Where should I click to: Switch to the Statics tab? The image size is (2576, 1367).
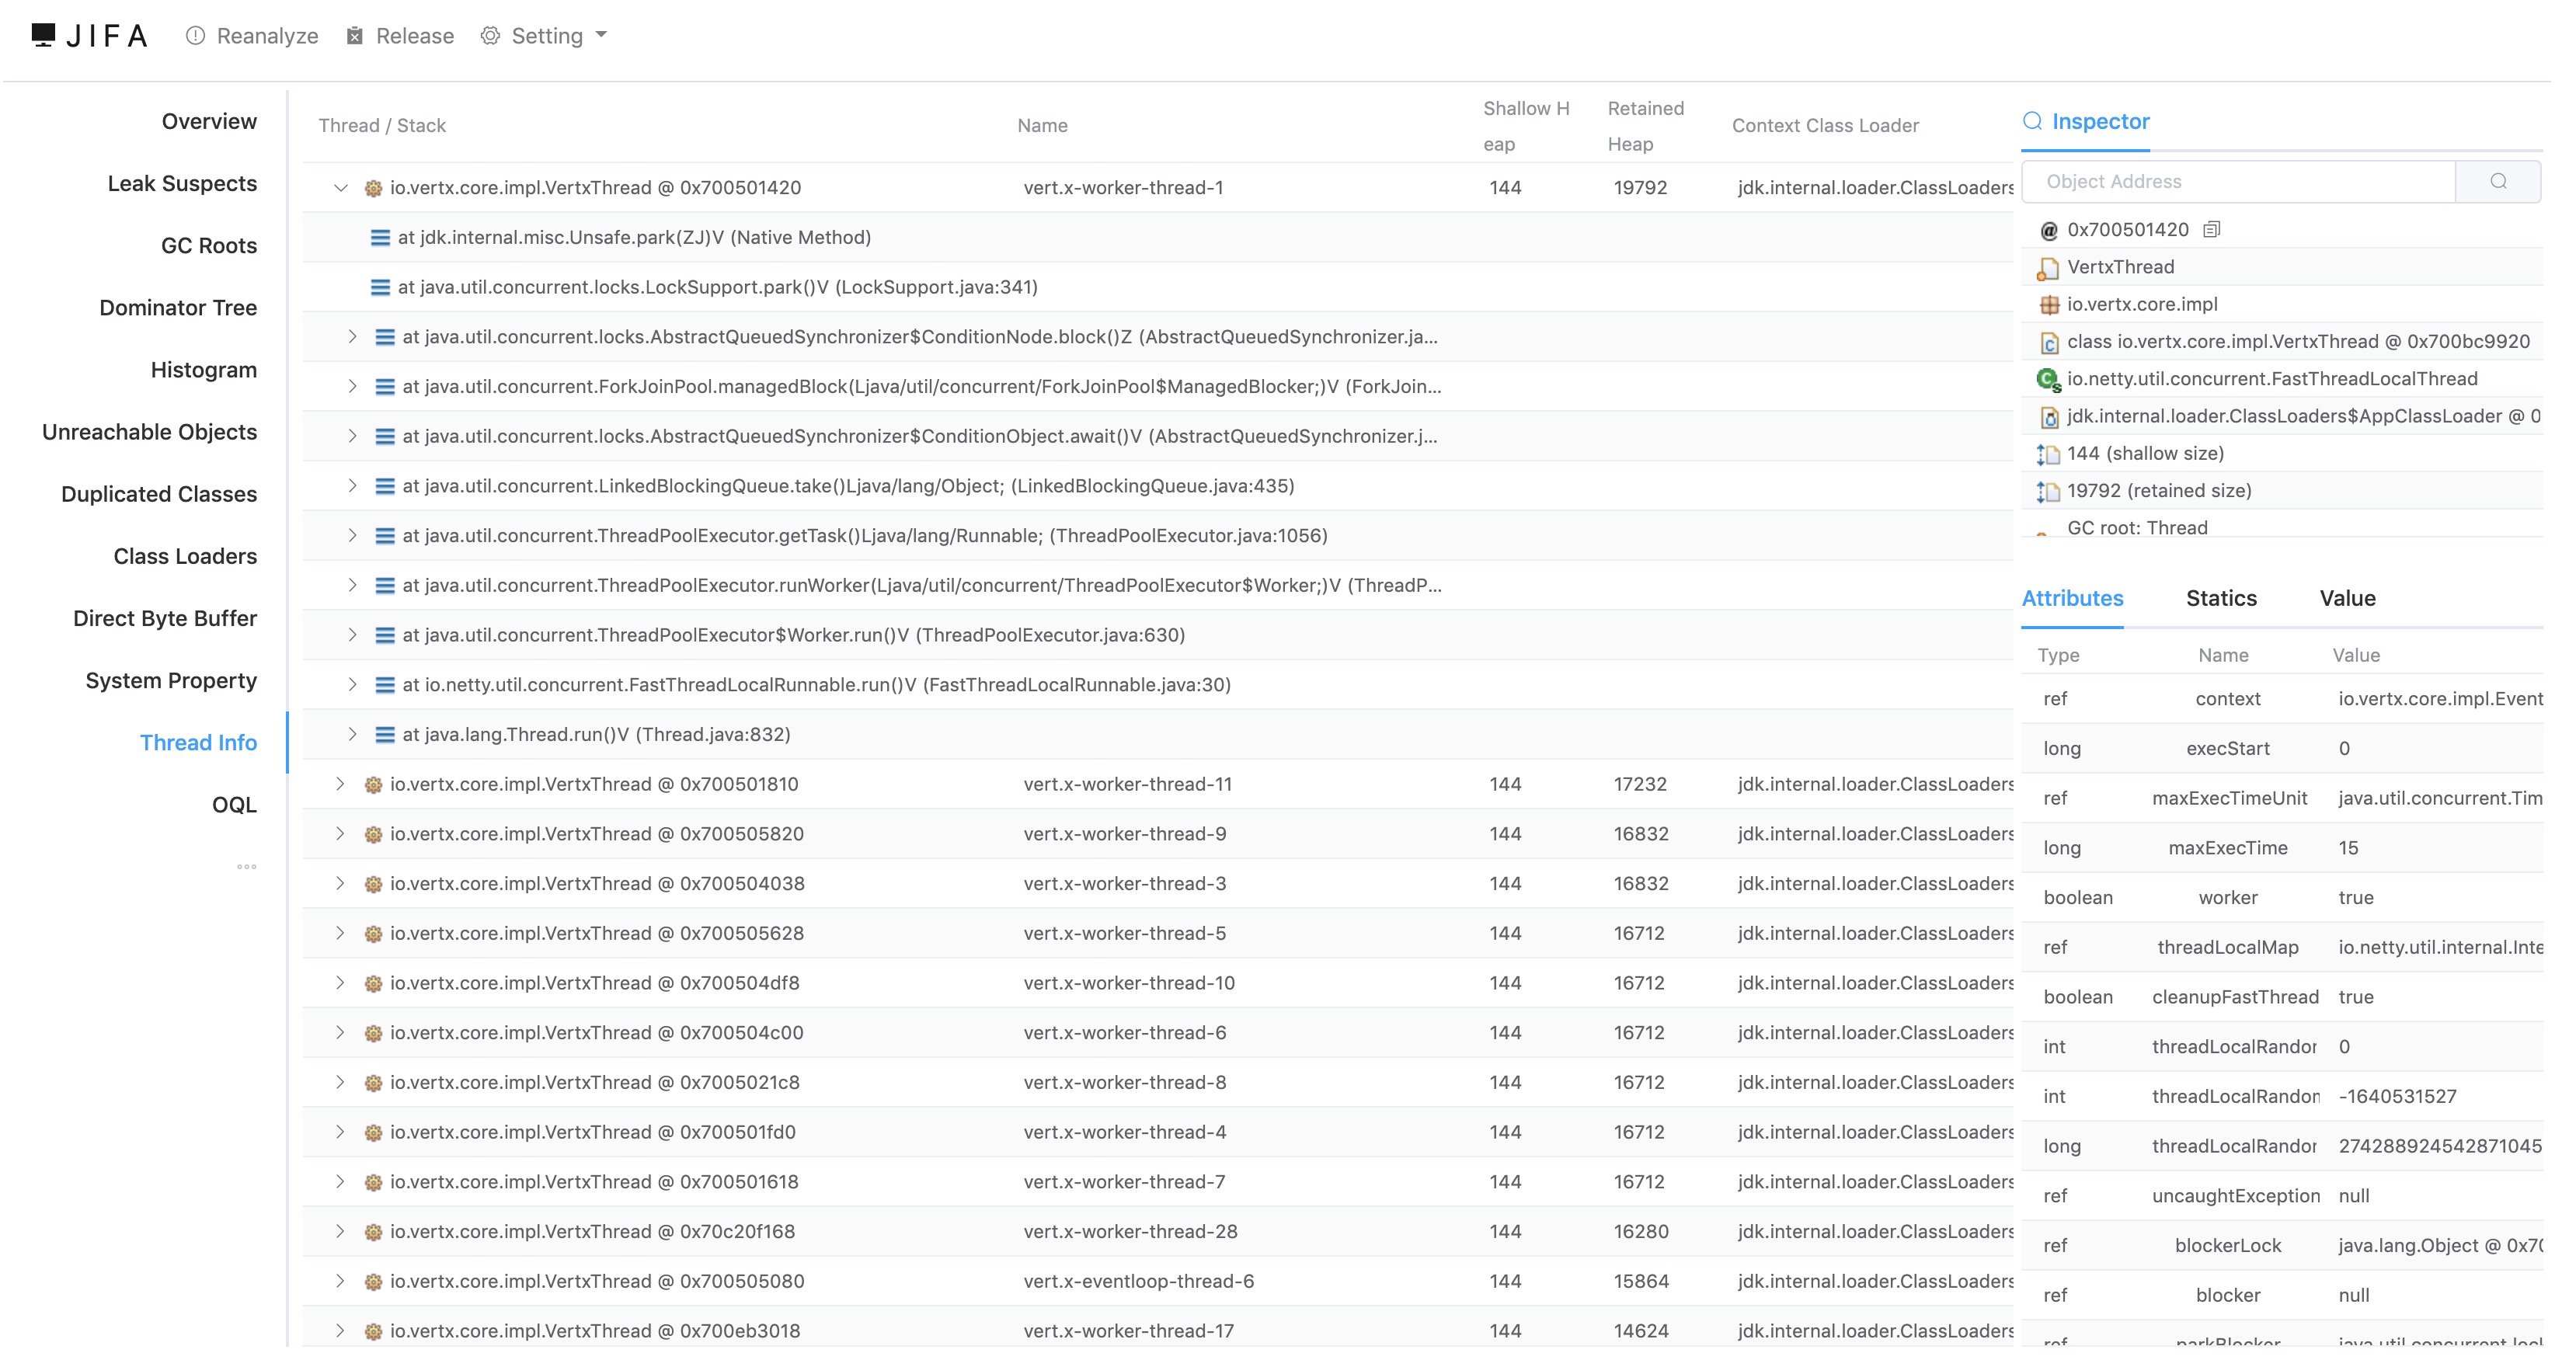[2220, 598]
